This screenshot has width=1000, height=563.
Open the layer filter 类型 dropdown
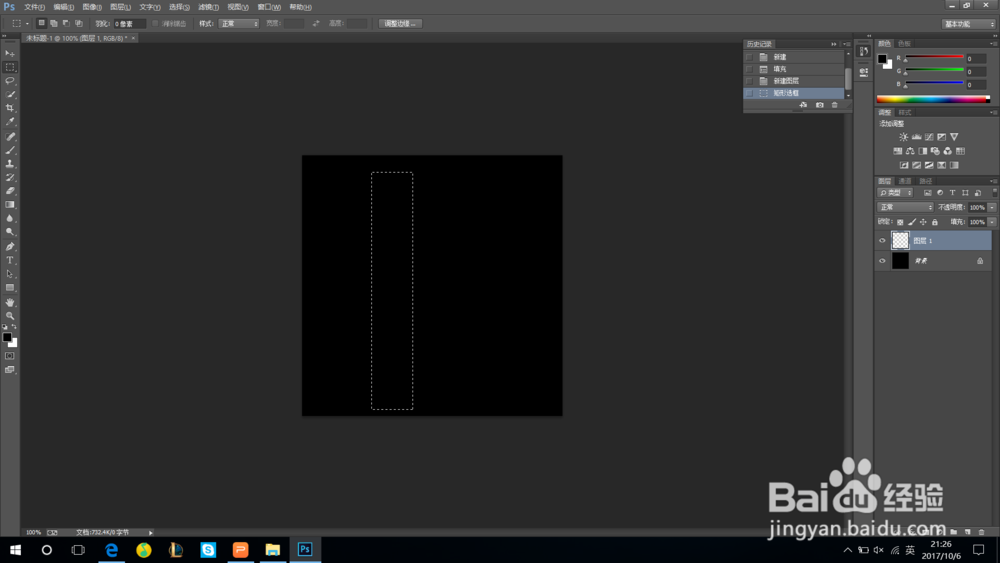895,193
